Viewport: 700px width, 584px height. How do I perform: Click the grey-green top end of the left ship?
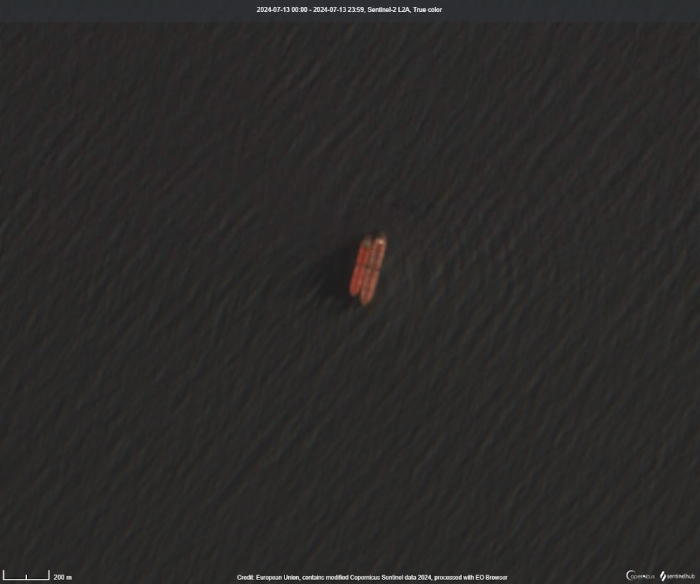pyautogui.click(x=367, y=243)
